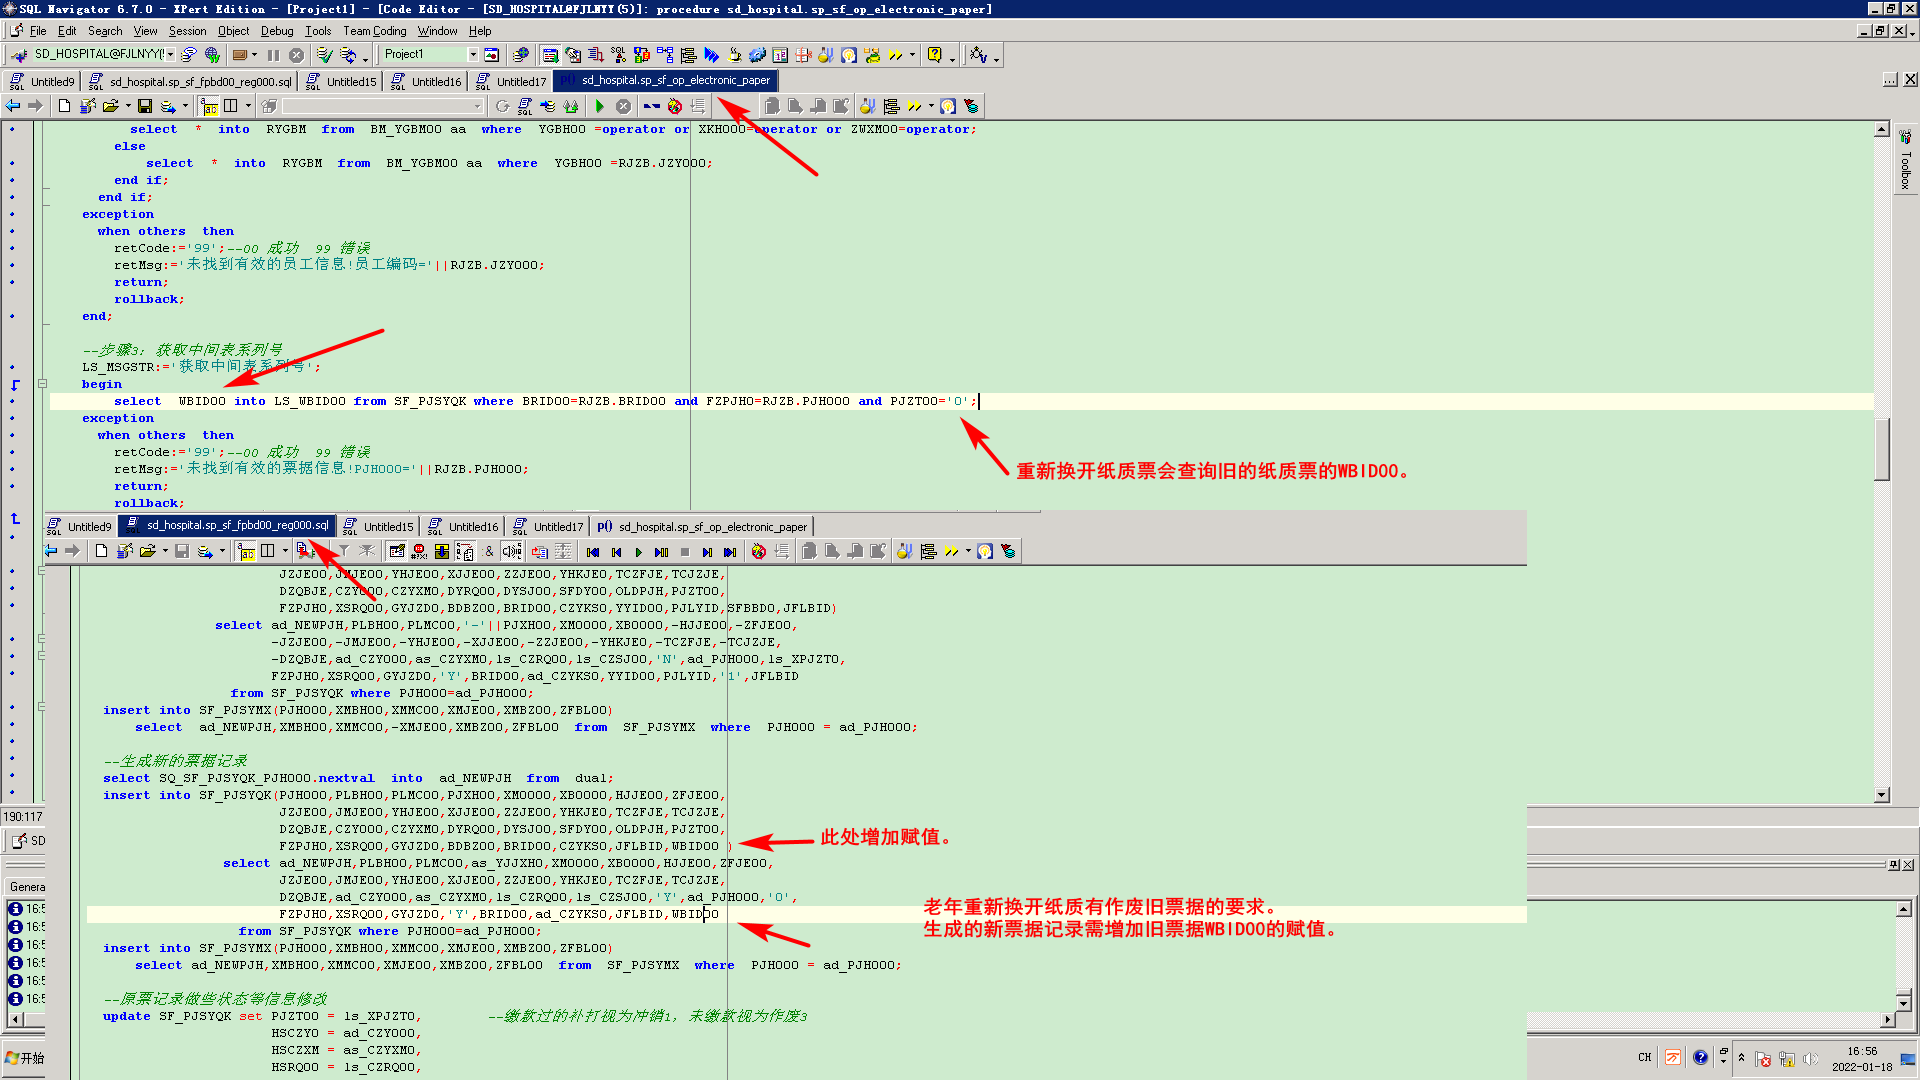The height and width of the screenshot is (1080, 1920).
Task: Toggle the split-view layout button in the top editor toolbar
Action: (x=231, y=106)
